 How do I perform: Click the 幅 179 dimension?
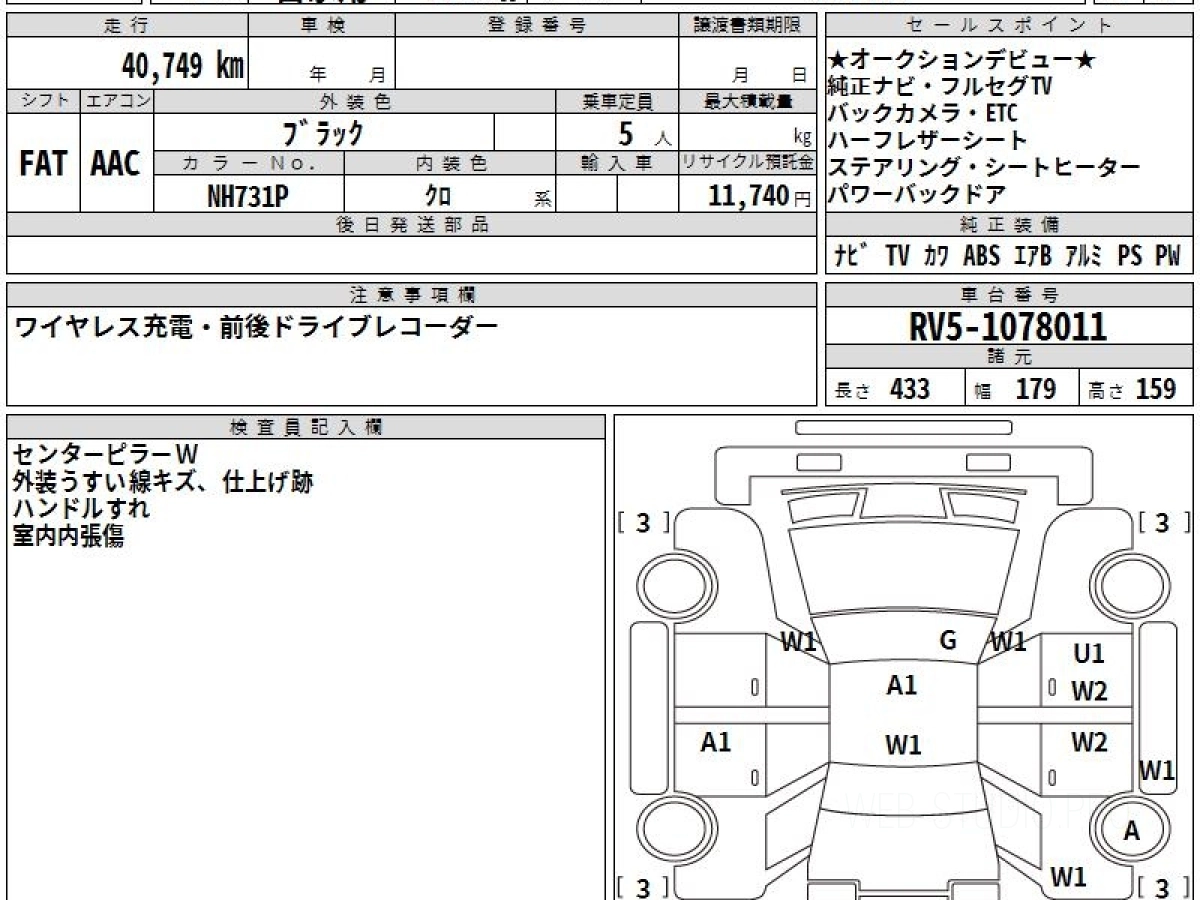click(1015, 389)
